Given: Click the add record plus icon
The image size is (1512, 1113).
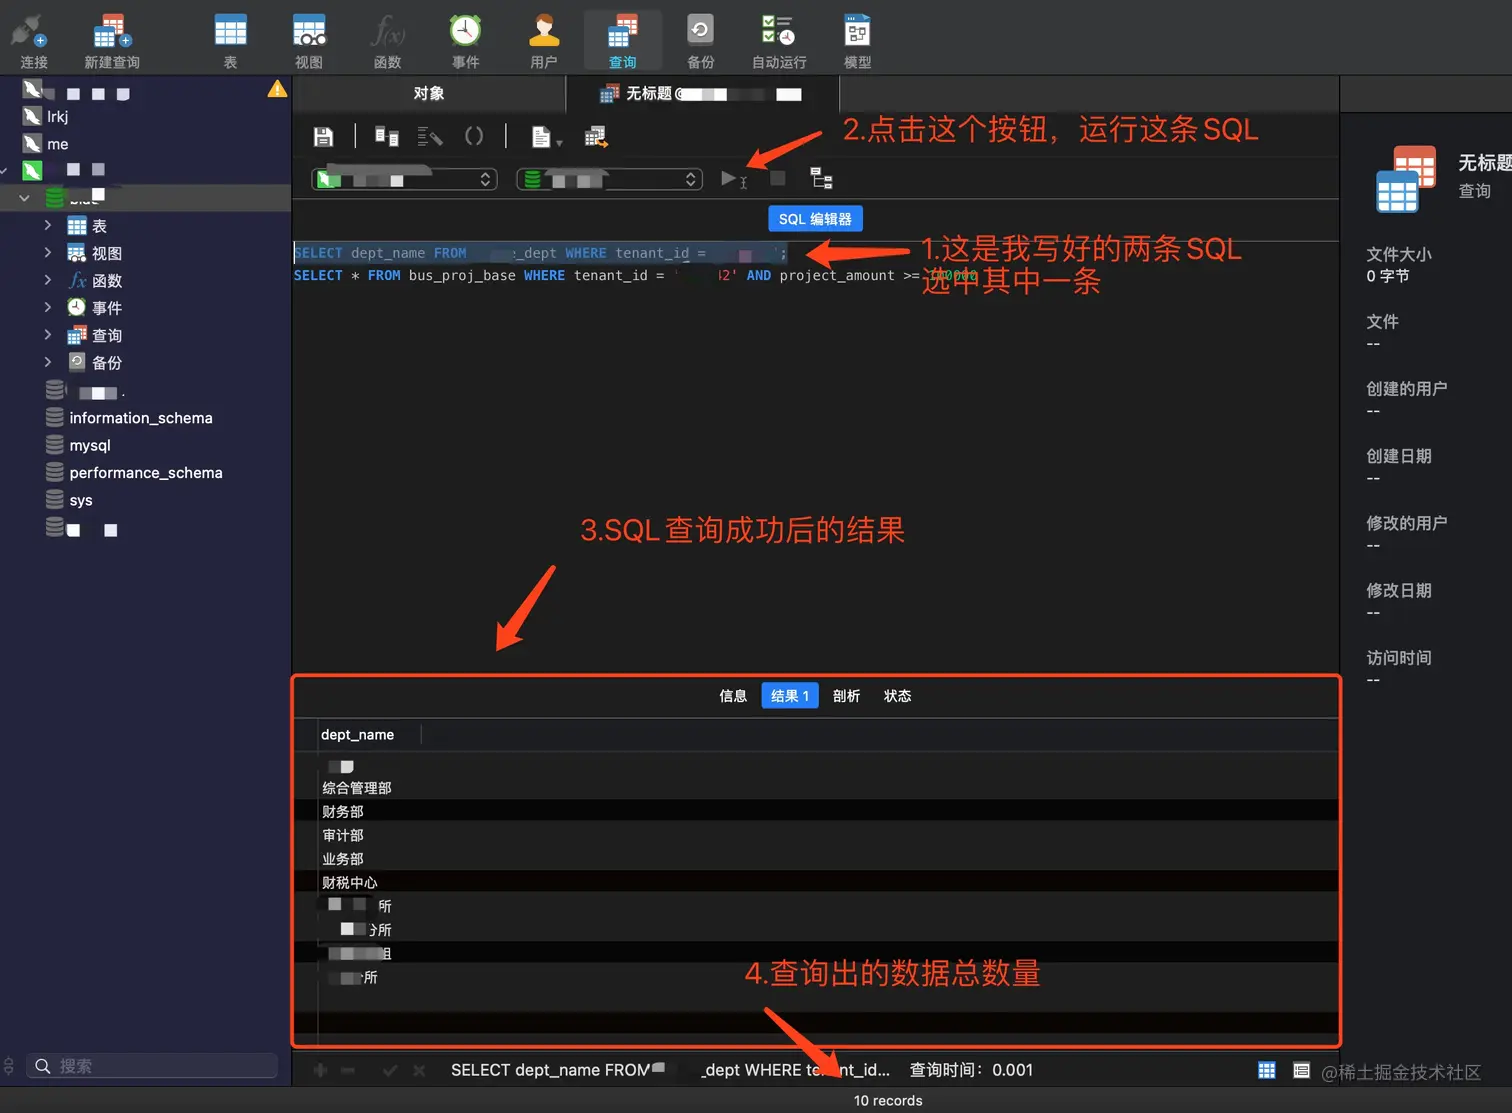Looking at the screenshot, I should [x=320, y=1070].
